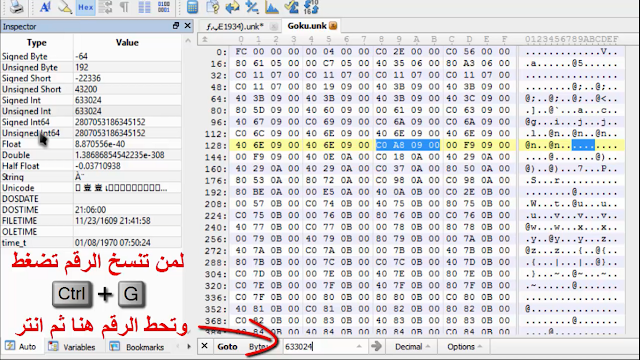Select the Goku.unk file tab
Image resolution: width=640 pixels, height=360 pixels.
point(307,26)
